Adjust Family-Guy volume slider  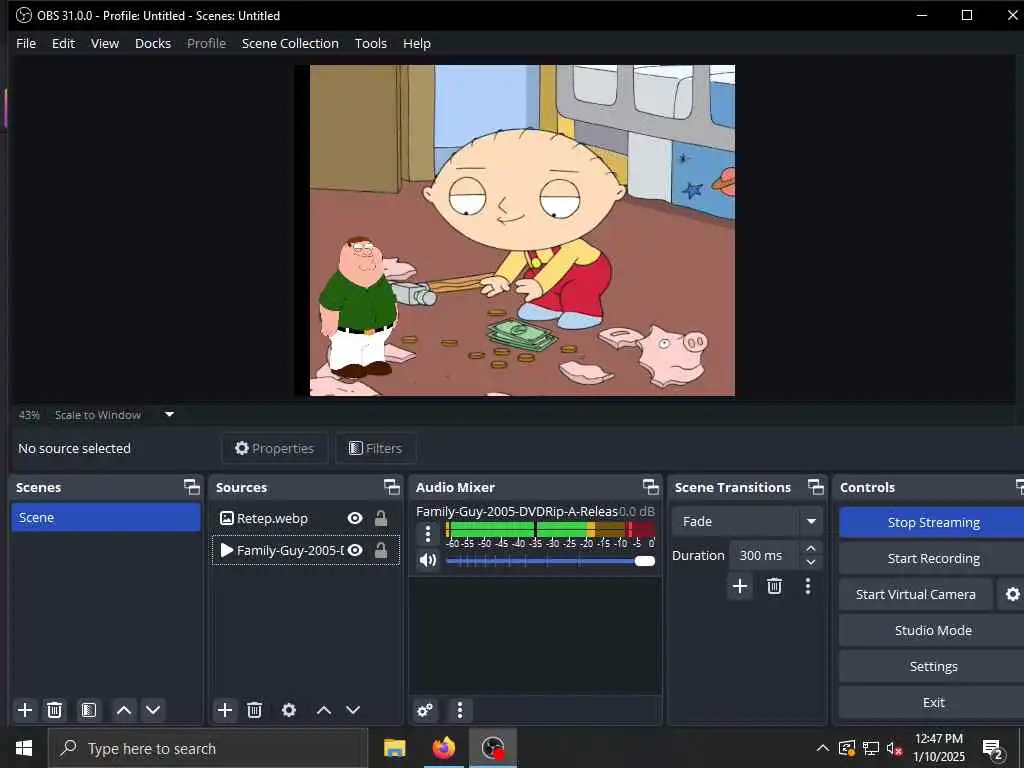pyautogui.click(x=550, y=561)
